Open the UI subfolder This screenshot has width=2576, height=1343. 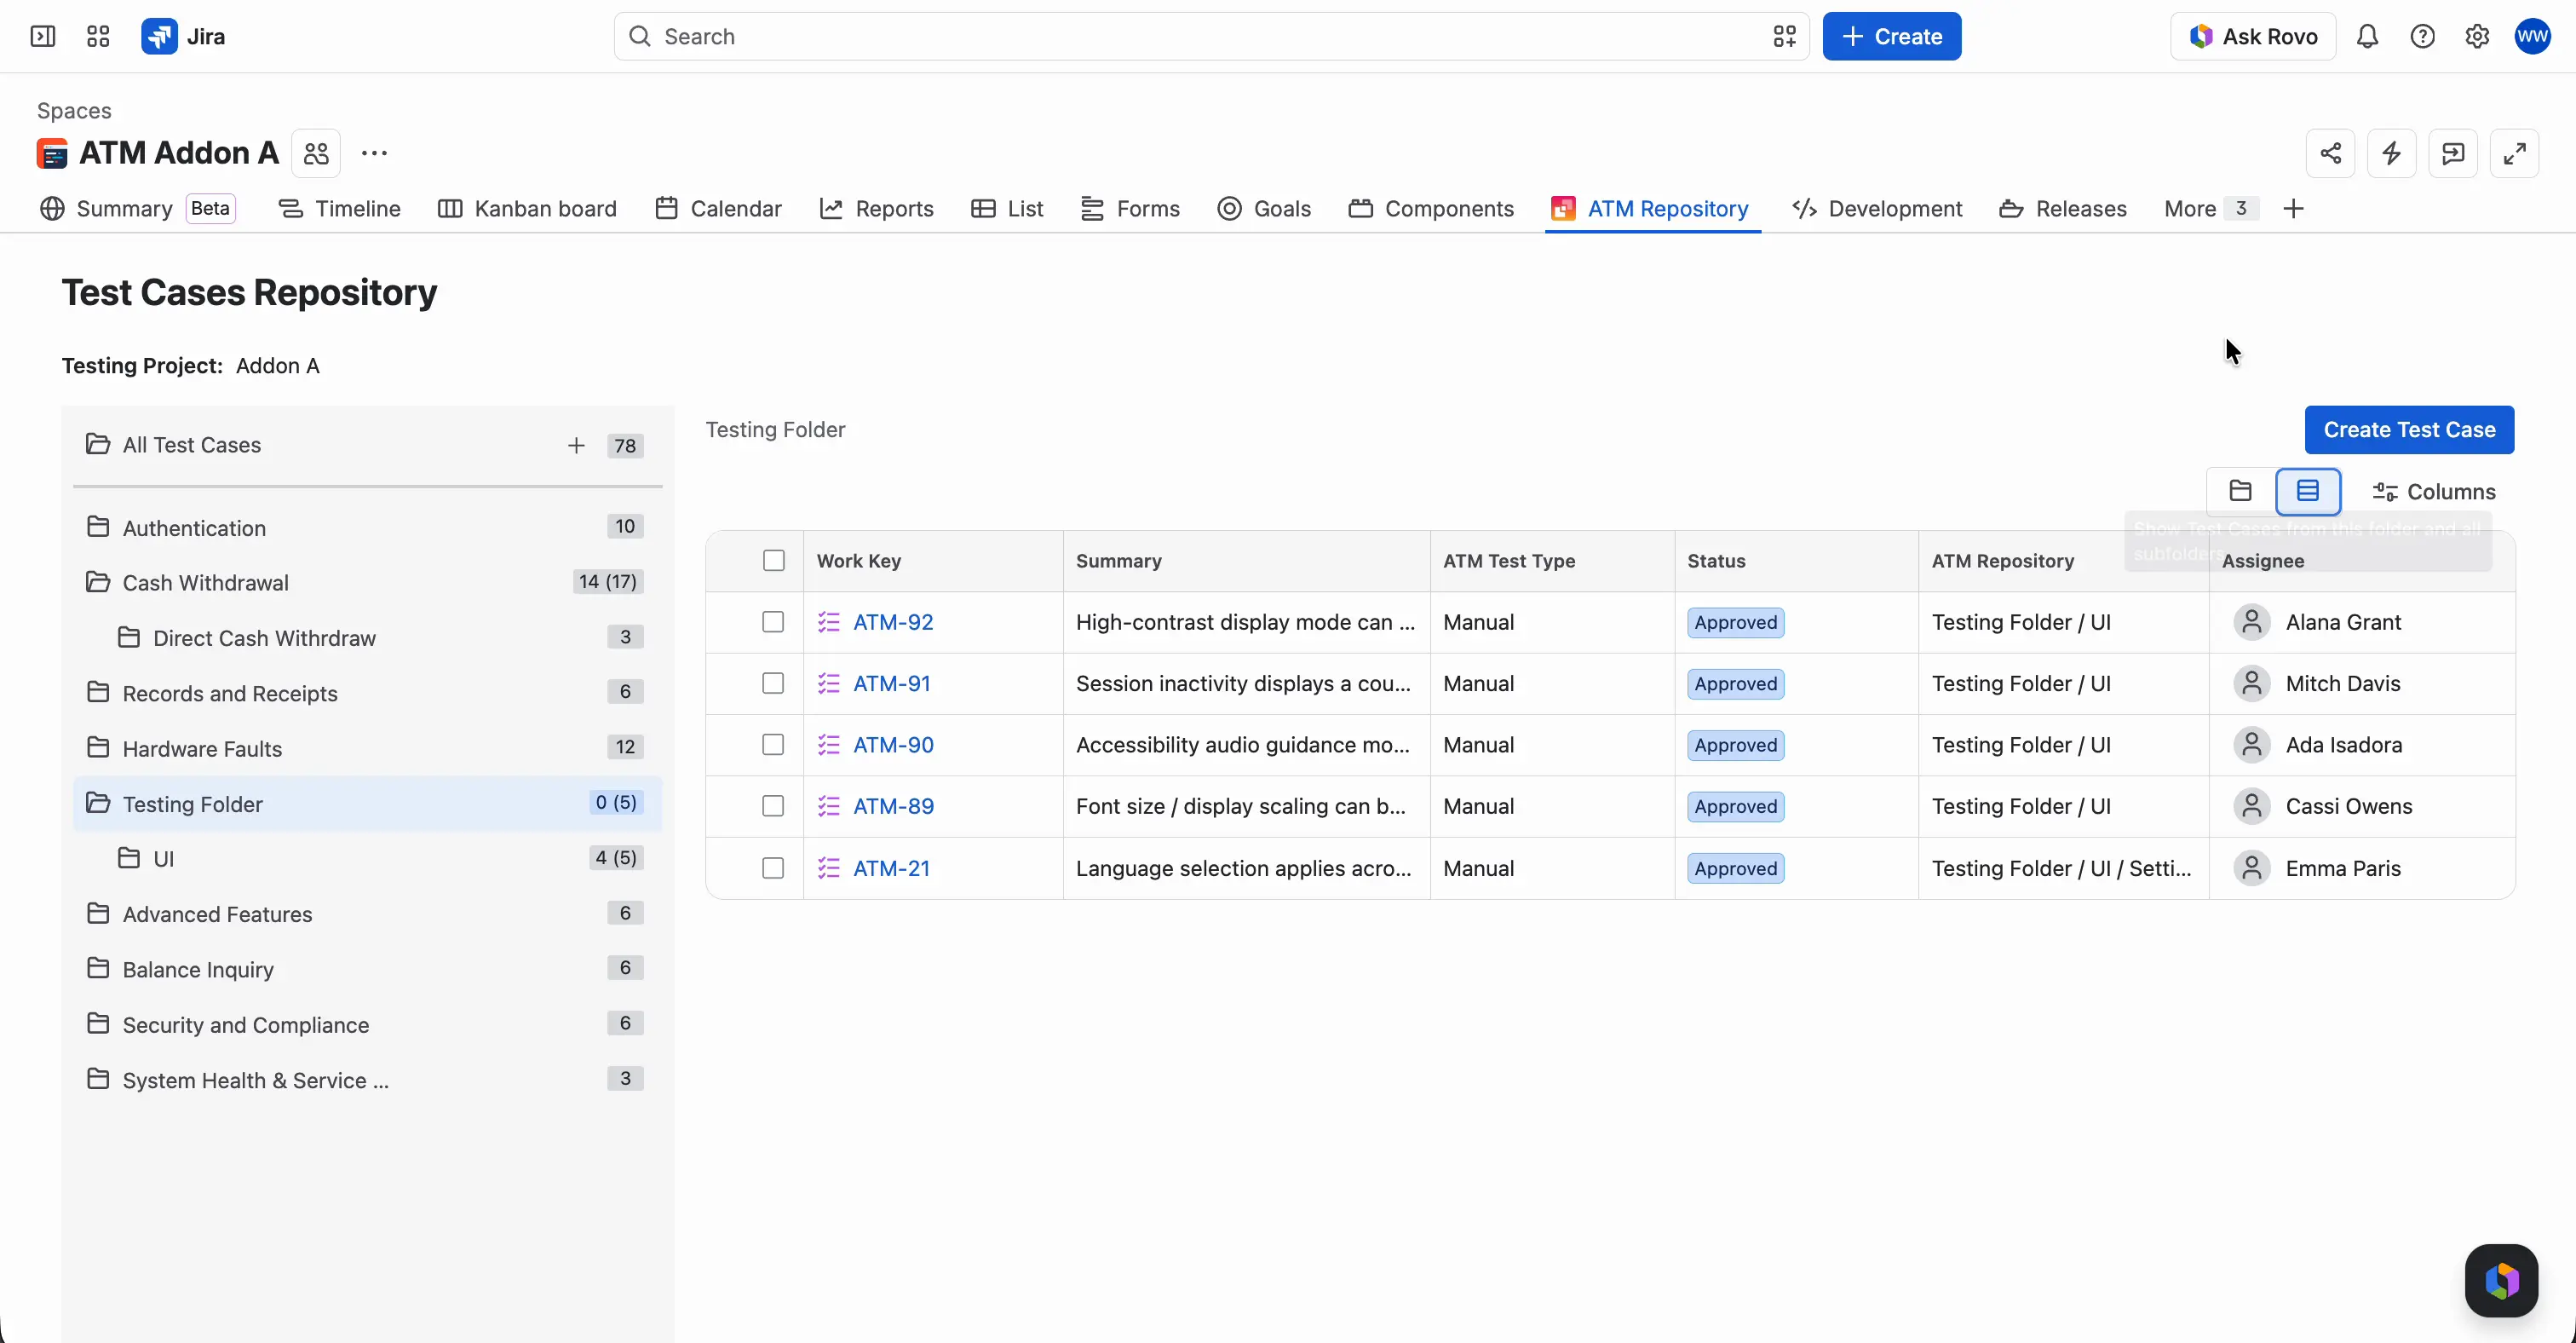(367, 859)
